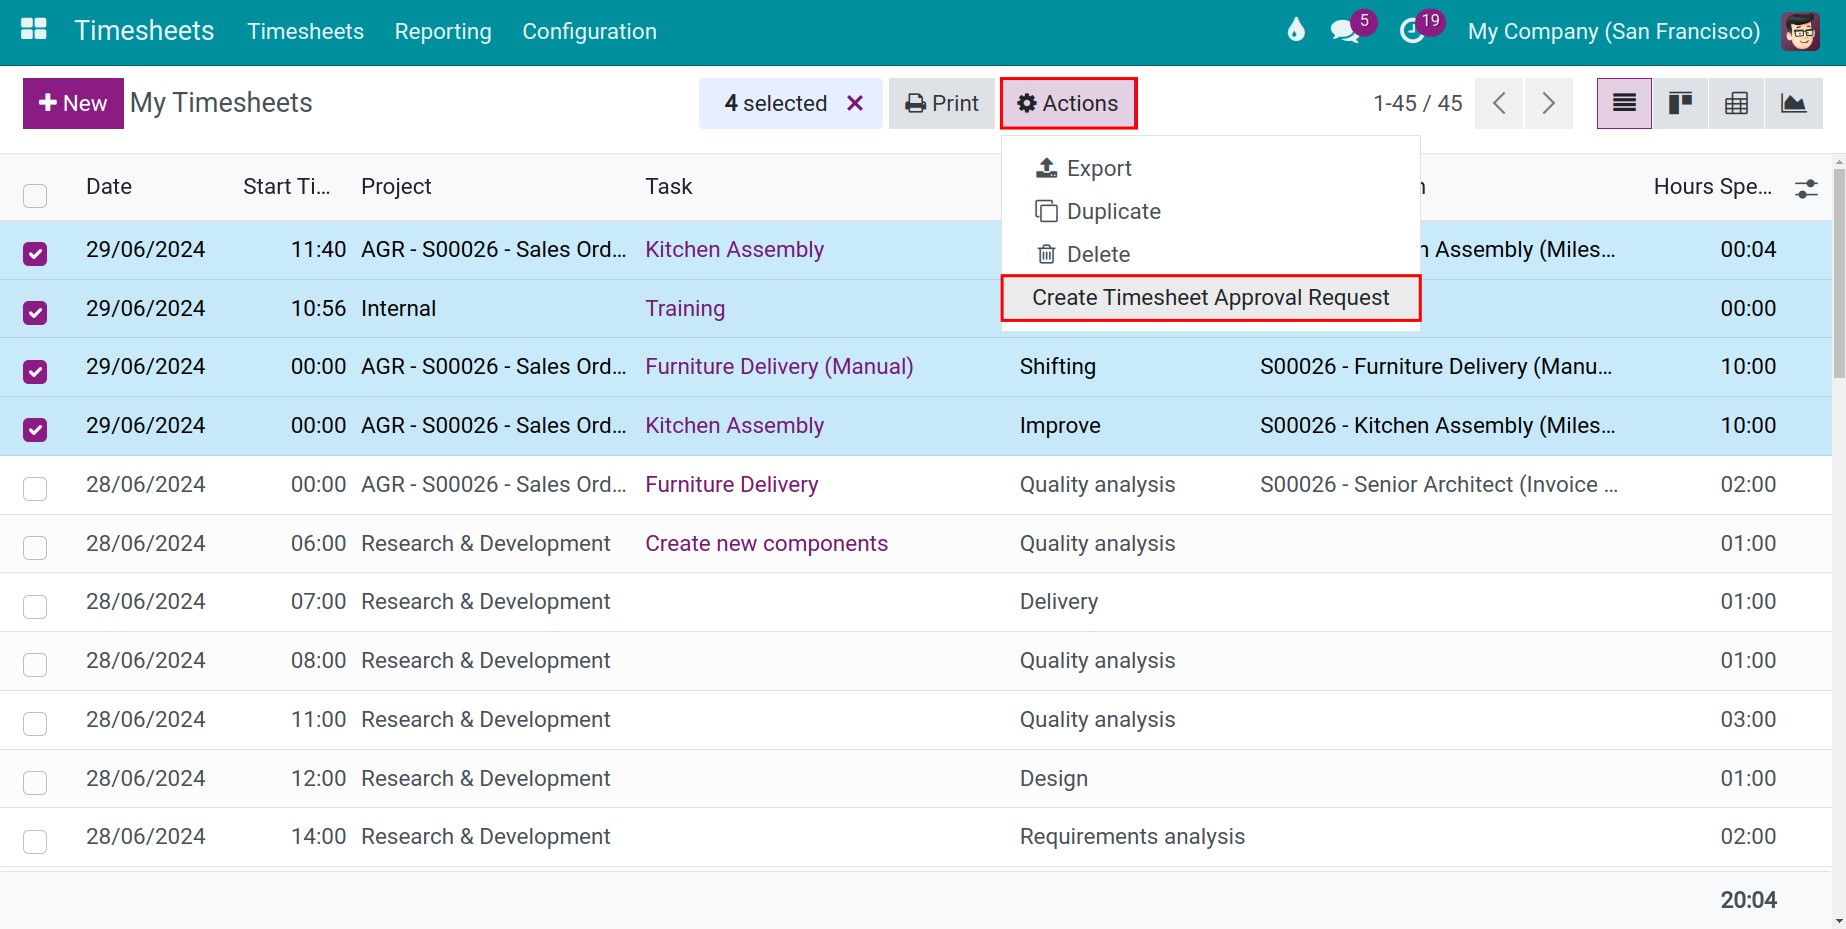
Task: Open the 28/06 Furniture Delivery task link
Action: click(x=732, y=485)
